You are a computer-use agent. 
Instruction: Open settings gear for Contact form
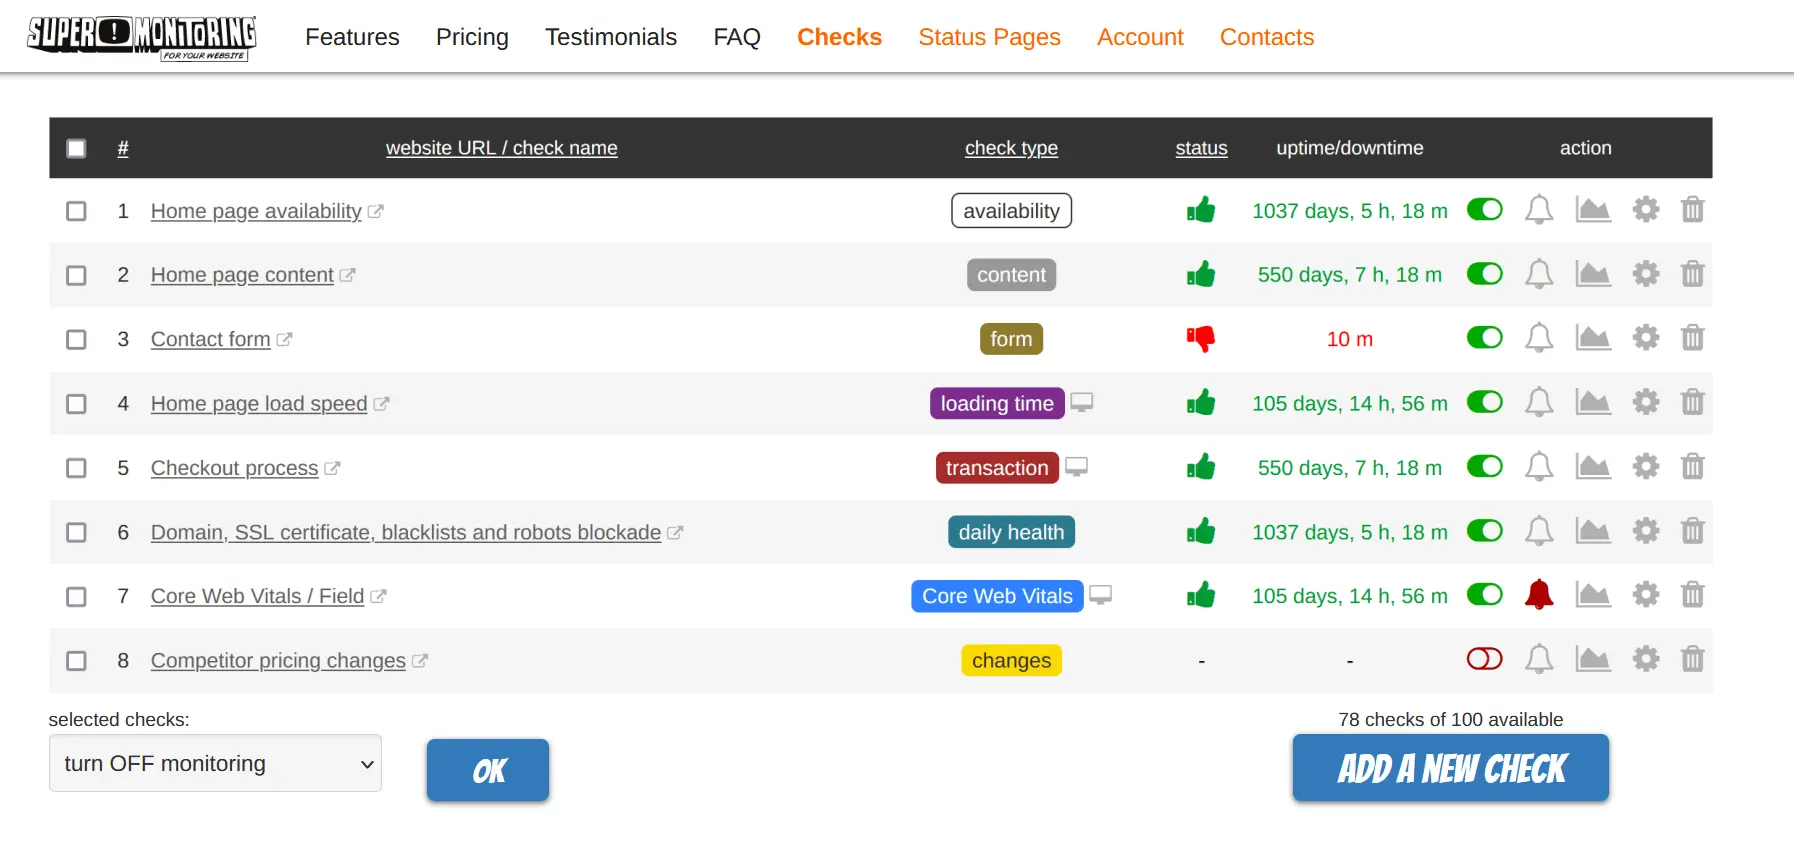tap(1646, 338)
